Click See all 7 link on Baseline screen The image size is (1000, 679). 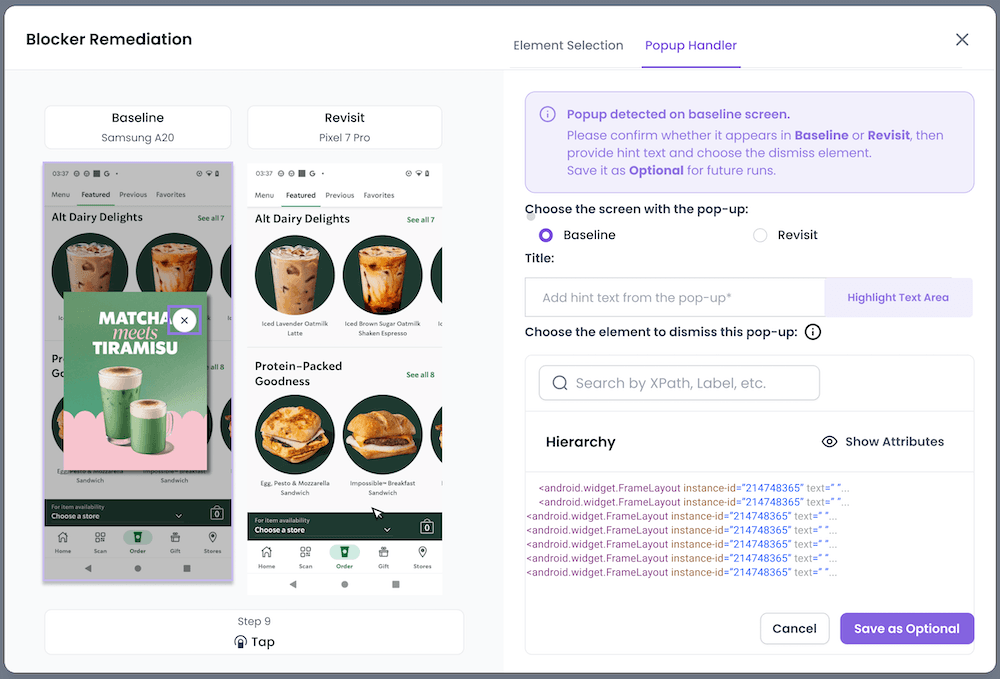point(210,218)
